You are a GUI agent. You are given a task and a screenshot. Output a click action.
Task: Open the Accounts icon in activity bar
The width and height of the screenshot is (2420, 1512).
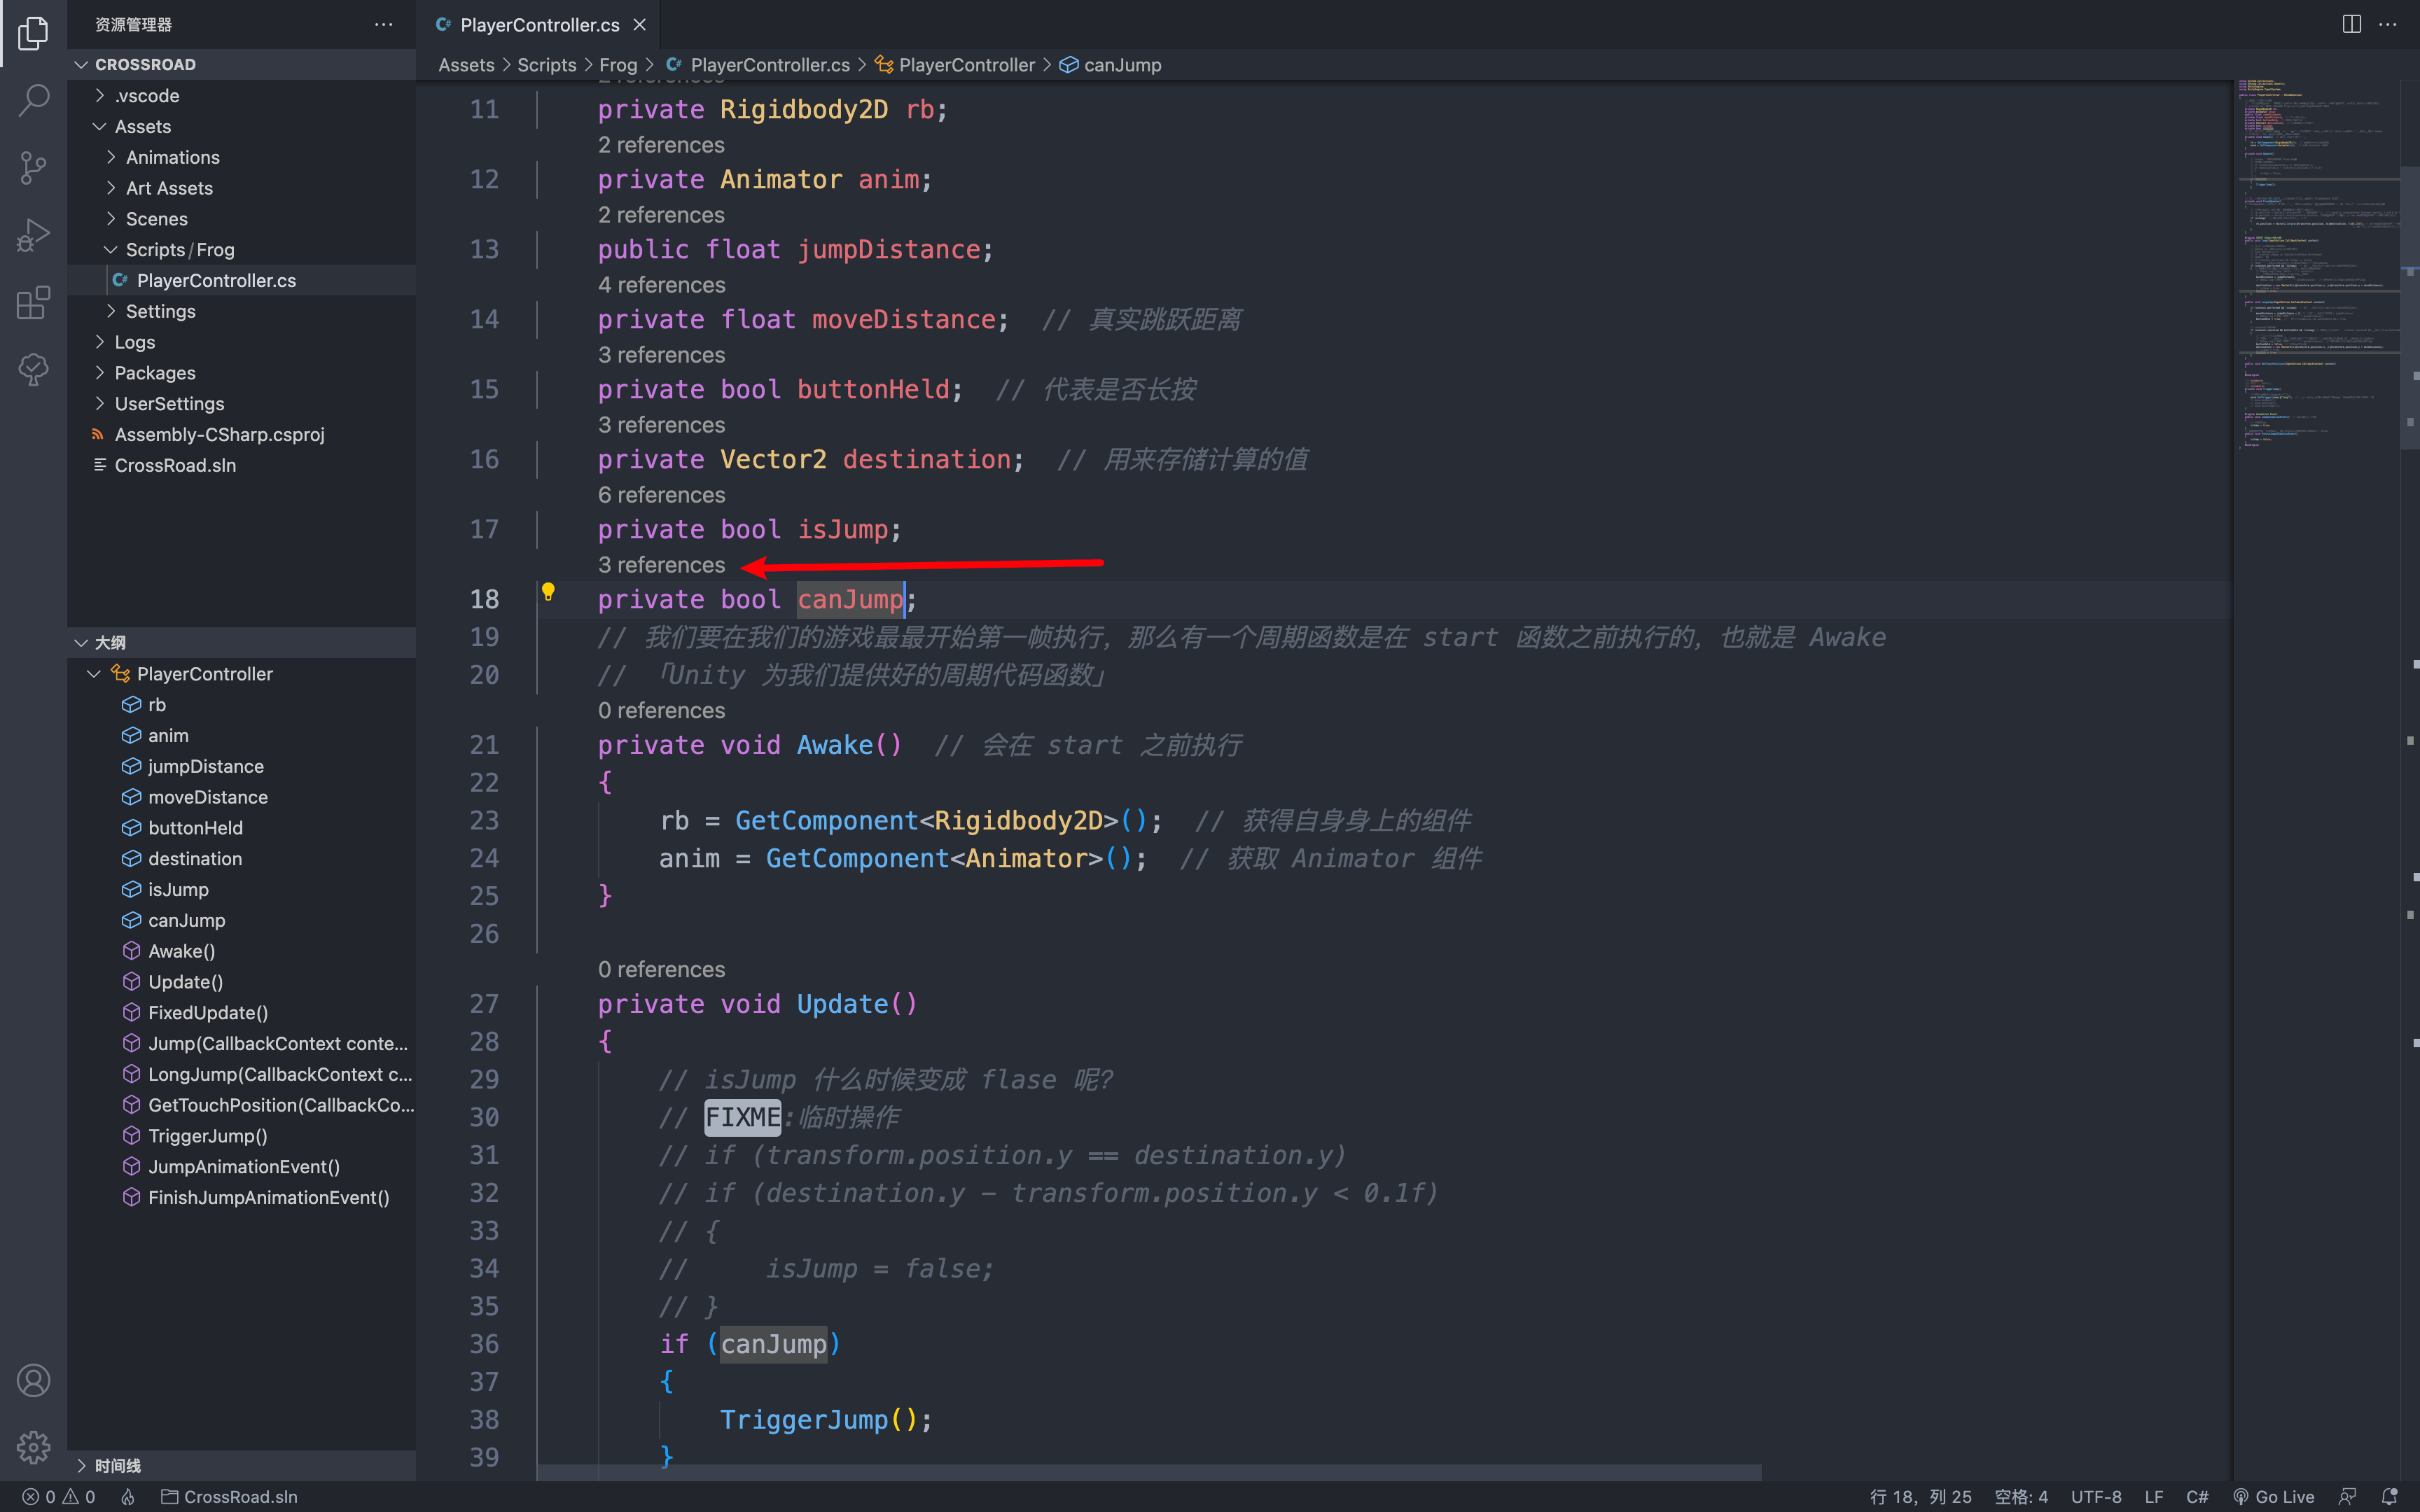[x=33, y=1380]
